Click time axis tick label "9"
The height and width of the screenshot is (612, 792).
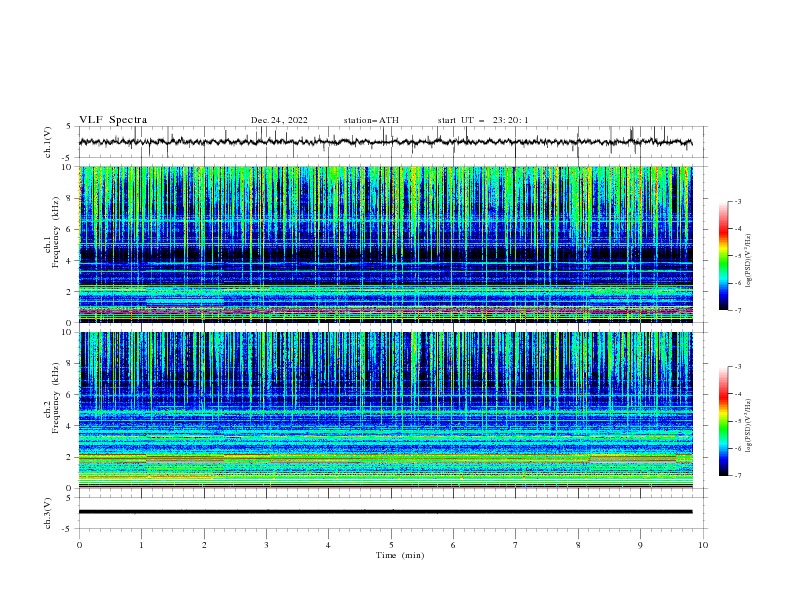pyautogui.click(x=640, y=545)
